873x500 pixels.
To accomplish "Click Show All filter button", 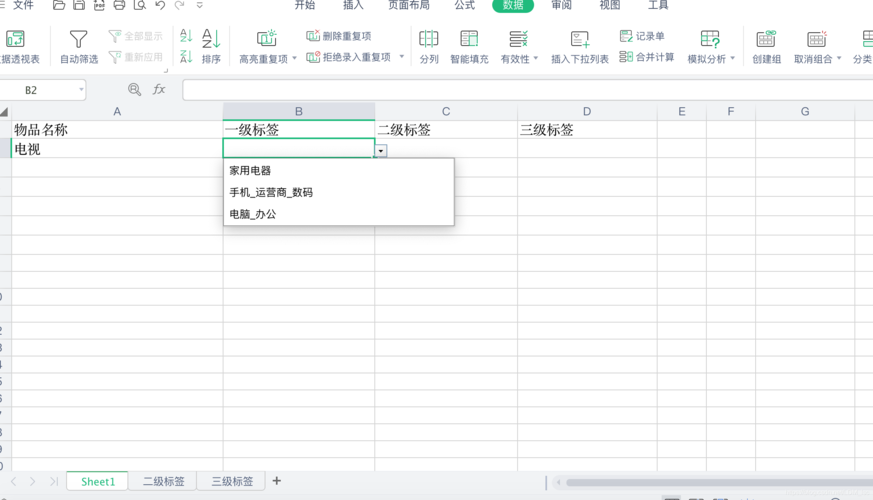I will tap(135, 36).
